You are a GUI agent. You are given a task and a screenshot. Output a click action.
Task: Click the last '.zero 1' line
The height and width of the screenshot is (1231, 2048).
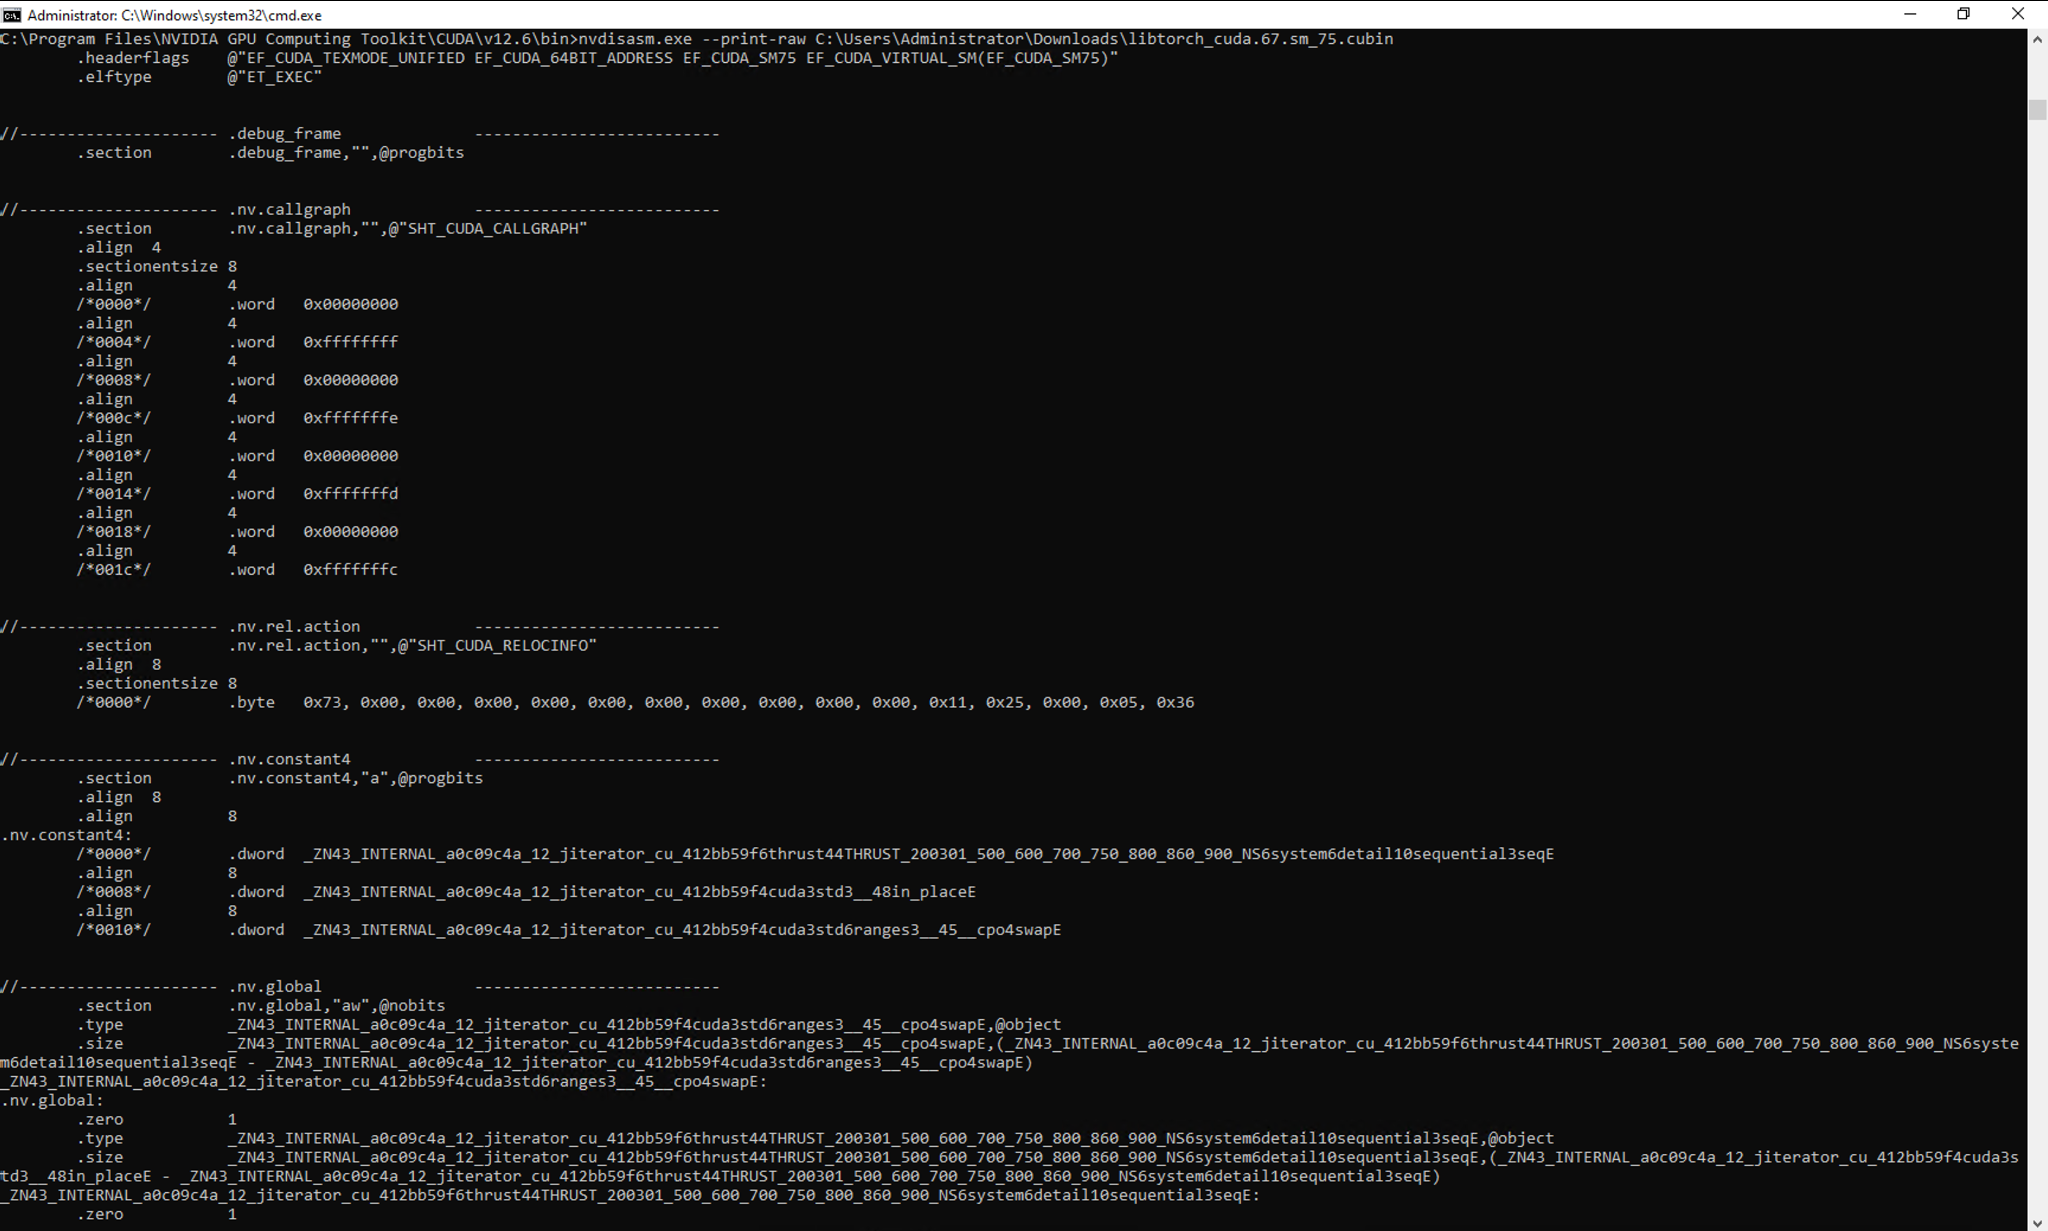157,1216
